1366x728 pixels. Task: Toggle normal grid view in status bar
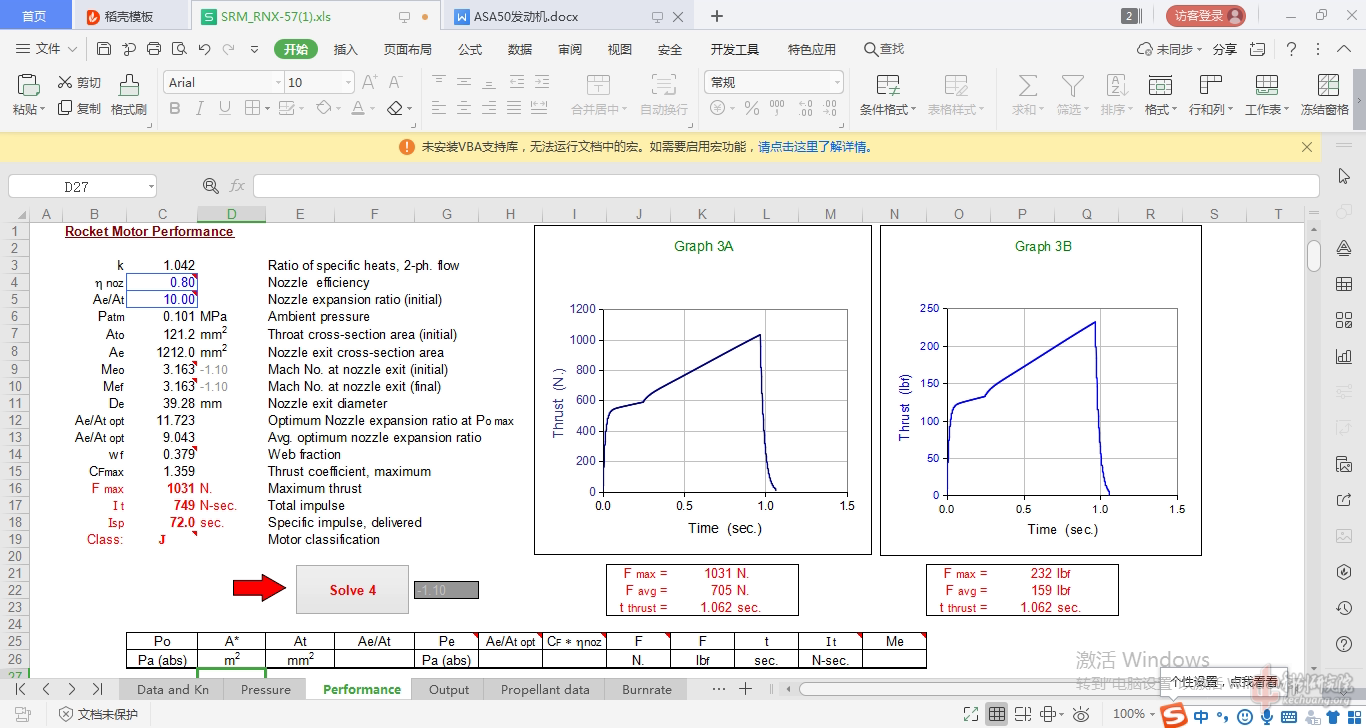[x=997, y=714]
